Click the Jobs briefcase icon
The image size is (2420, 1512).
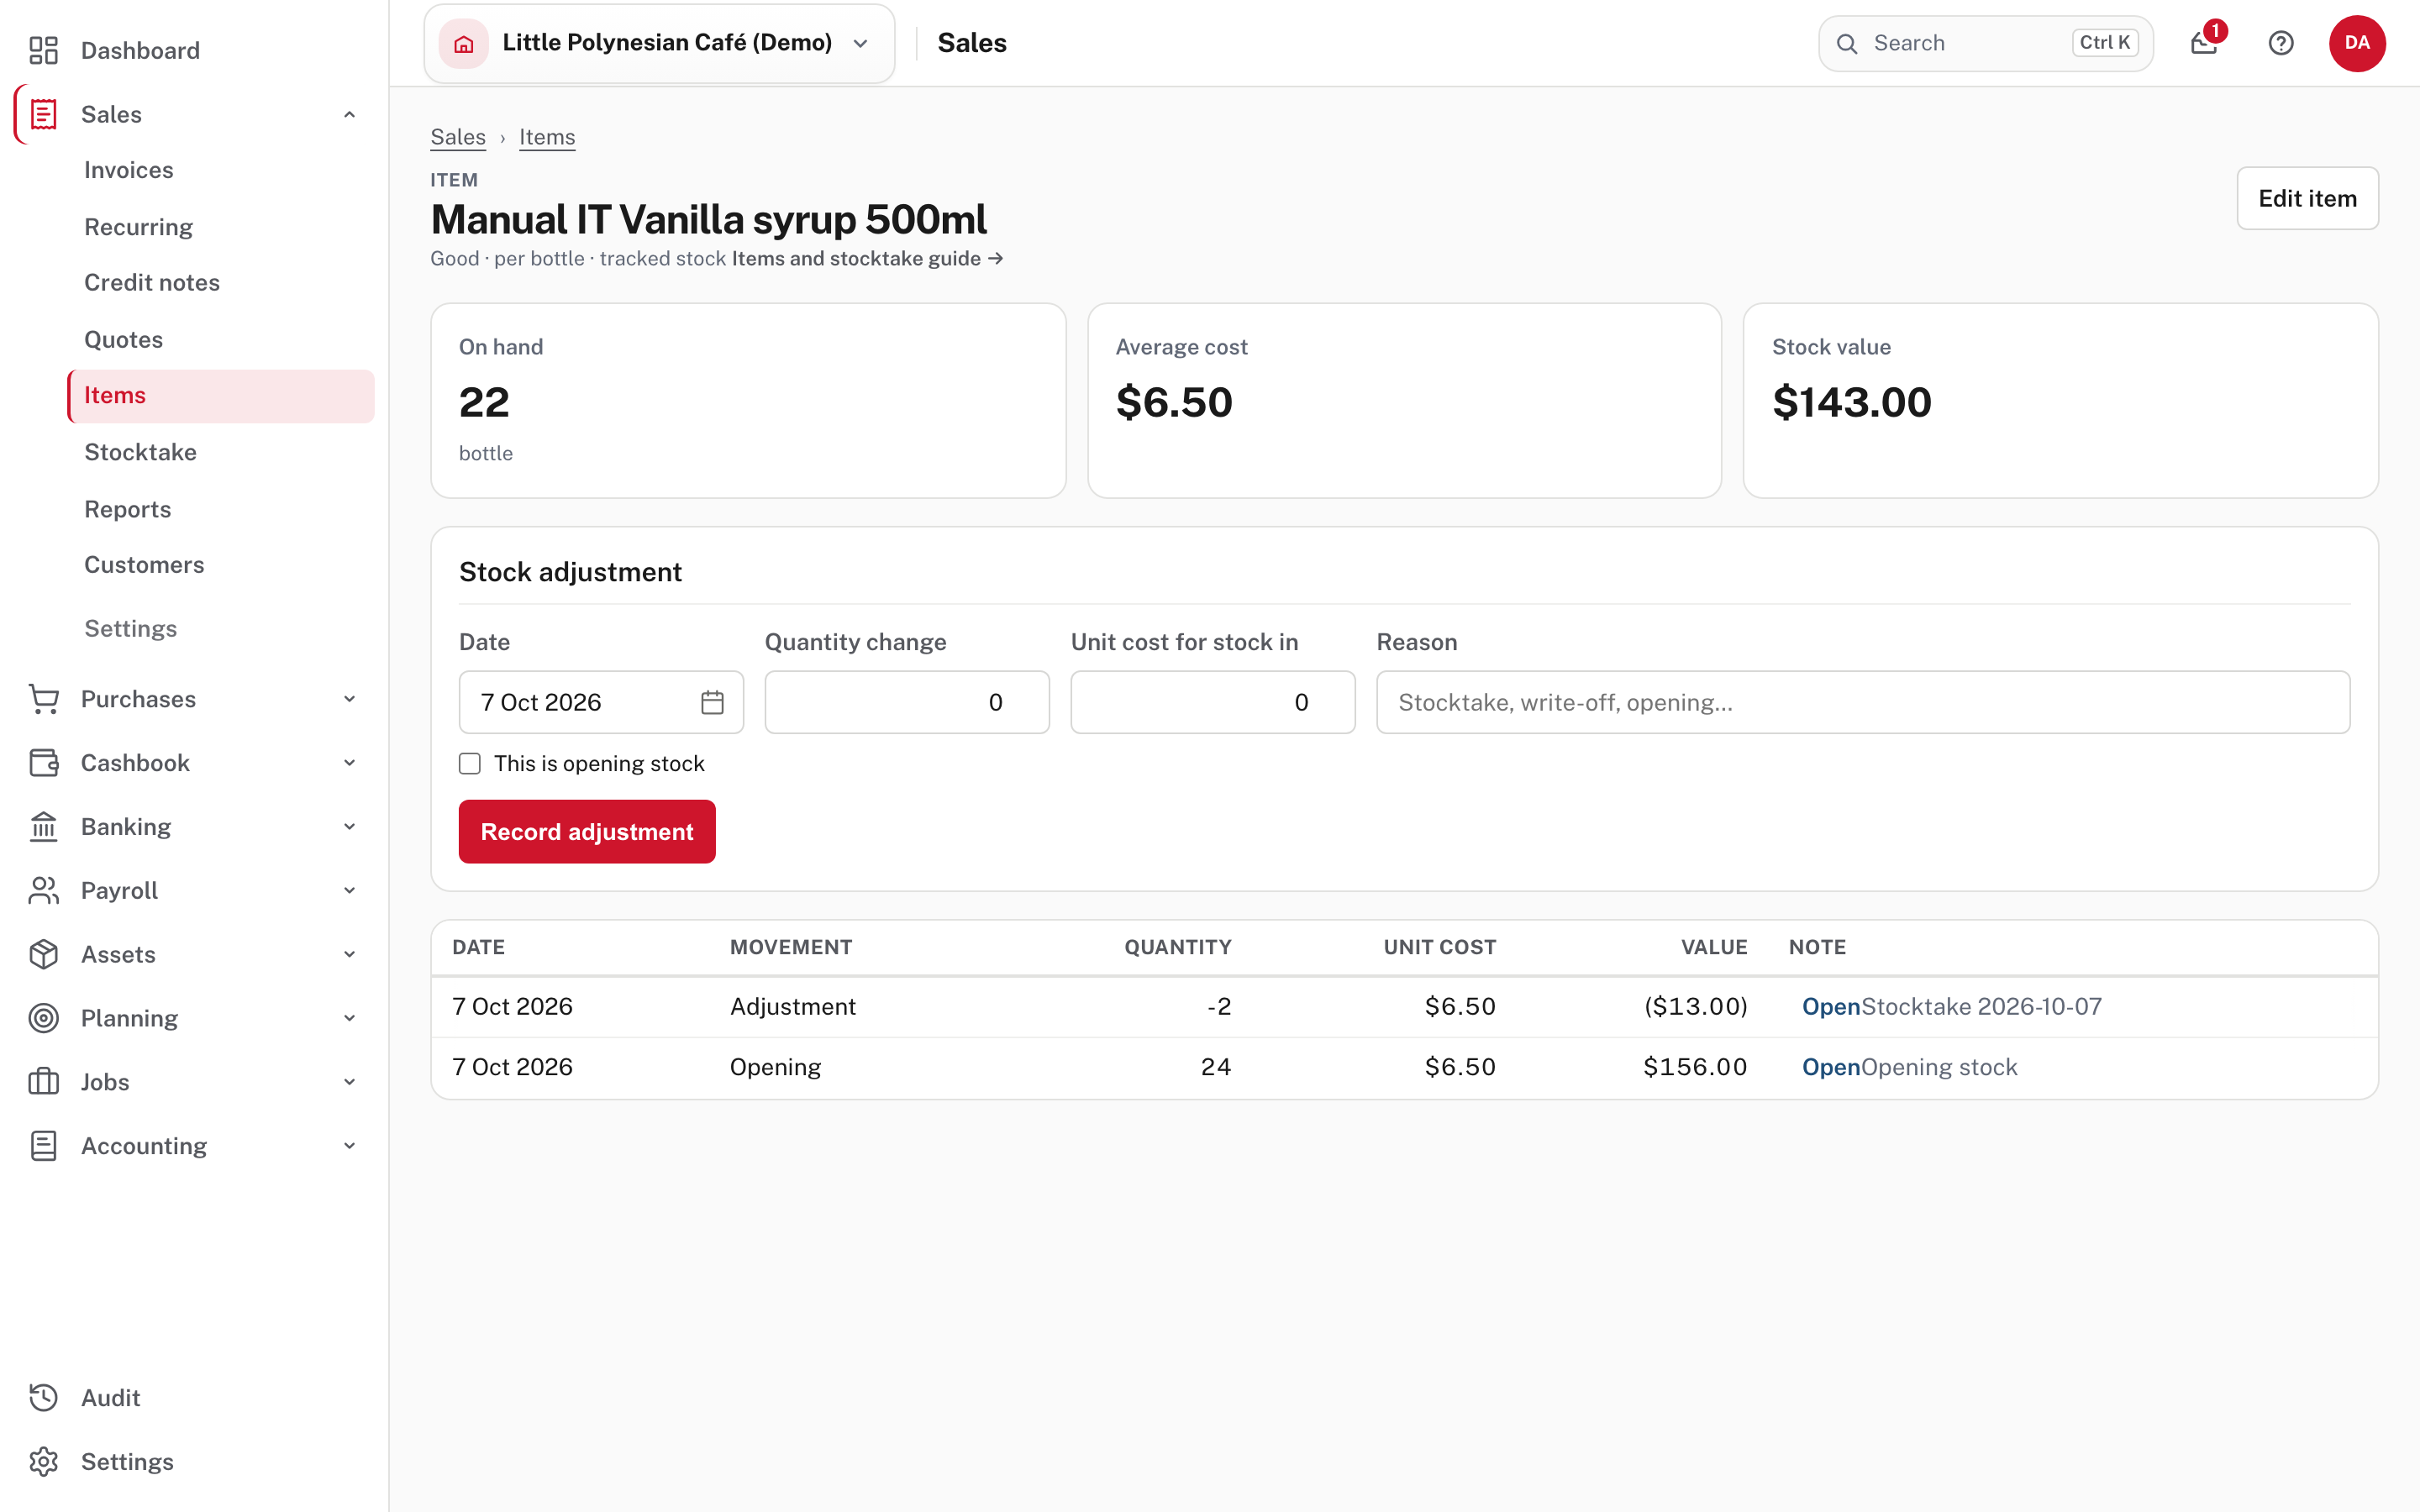click(x=43, y=1082)
